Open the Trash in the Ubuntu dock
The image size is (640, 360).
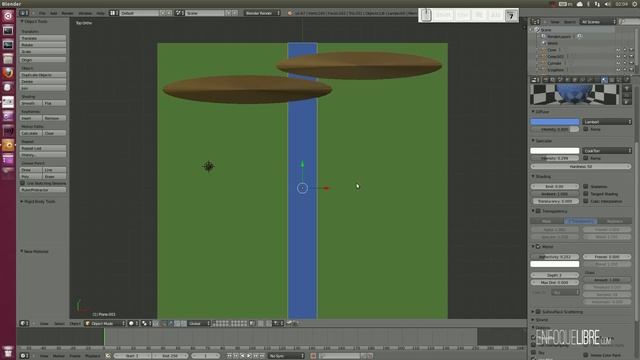[x=8, y=351]
